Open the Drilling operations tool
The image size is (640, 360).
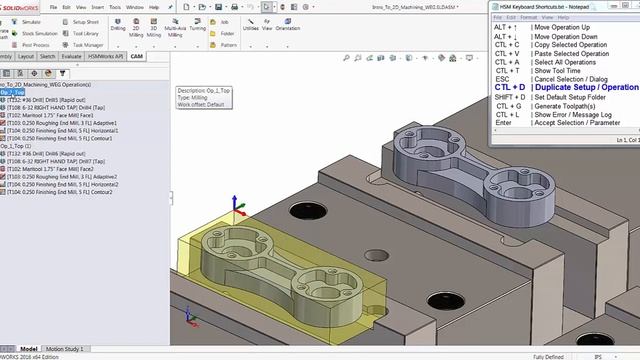tap(118, 24)
